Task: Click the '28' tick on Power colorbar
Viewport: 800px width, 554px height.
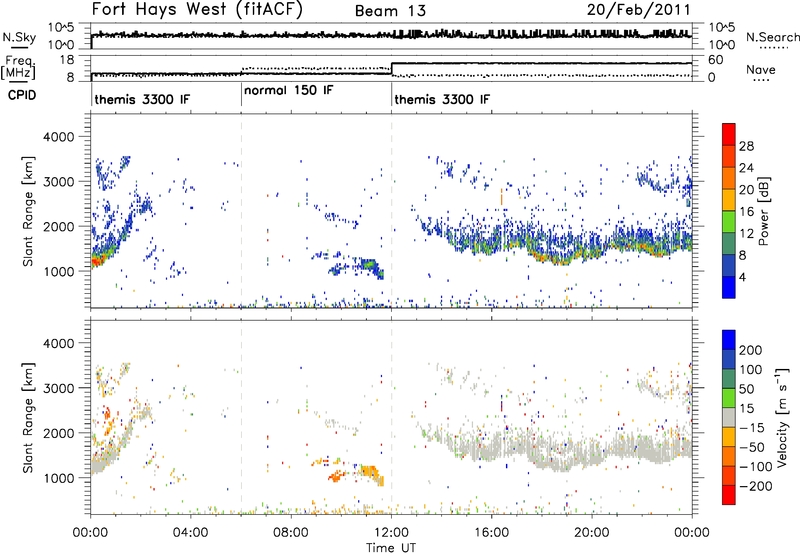Action: (x=746, y=146)
